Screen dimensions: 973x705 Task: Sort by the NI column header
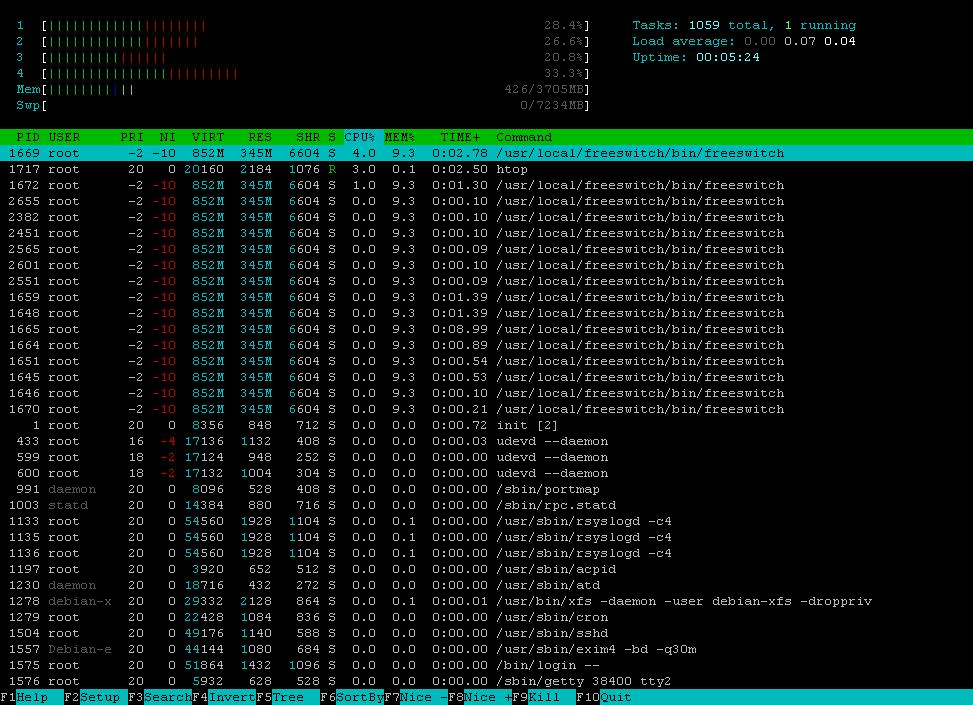(168, 137)
